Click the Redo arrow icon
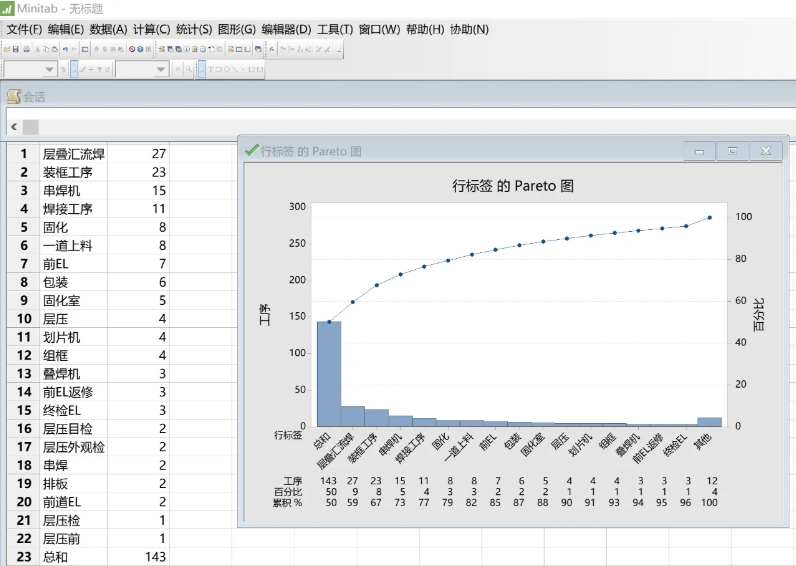796x566 pixels. (74, 49)
